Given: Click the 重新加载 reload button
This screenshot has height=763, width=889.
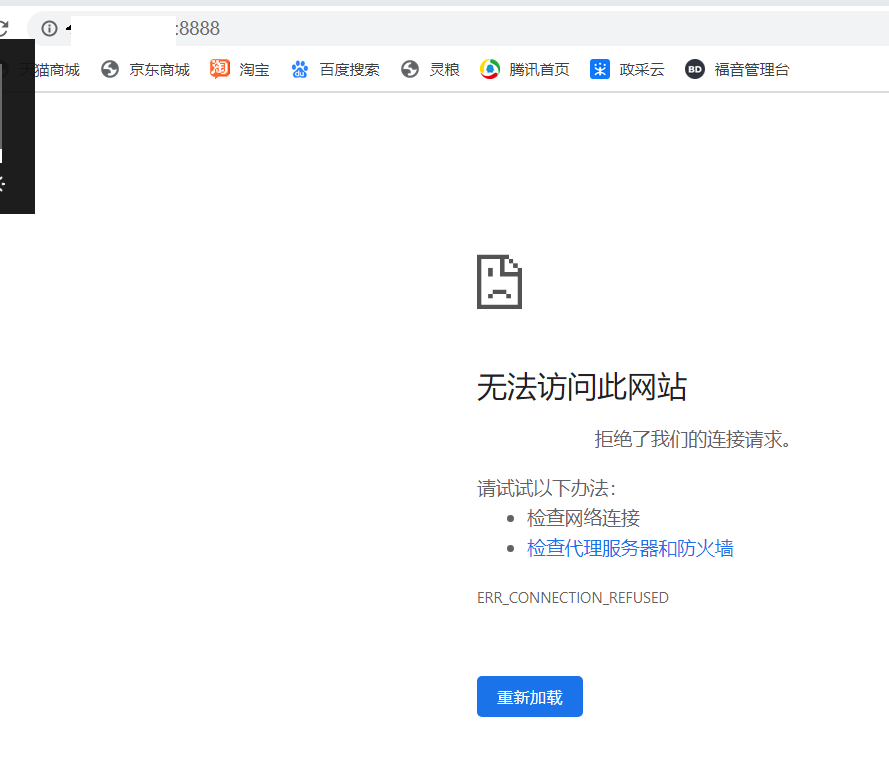Looking at the screenshot, I should (530, 697).
